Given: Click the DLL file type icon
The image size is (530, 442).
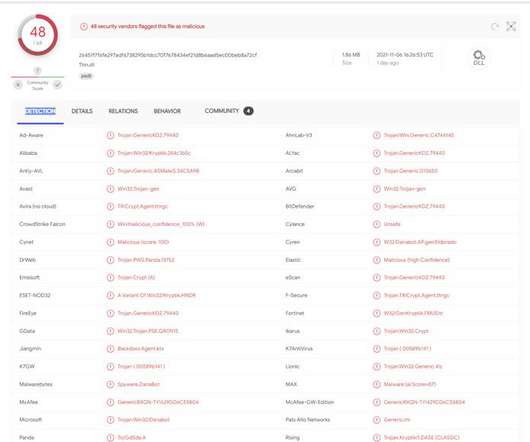Looking at the screenshot, I should point(479,58).
